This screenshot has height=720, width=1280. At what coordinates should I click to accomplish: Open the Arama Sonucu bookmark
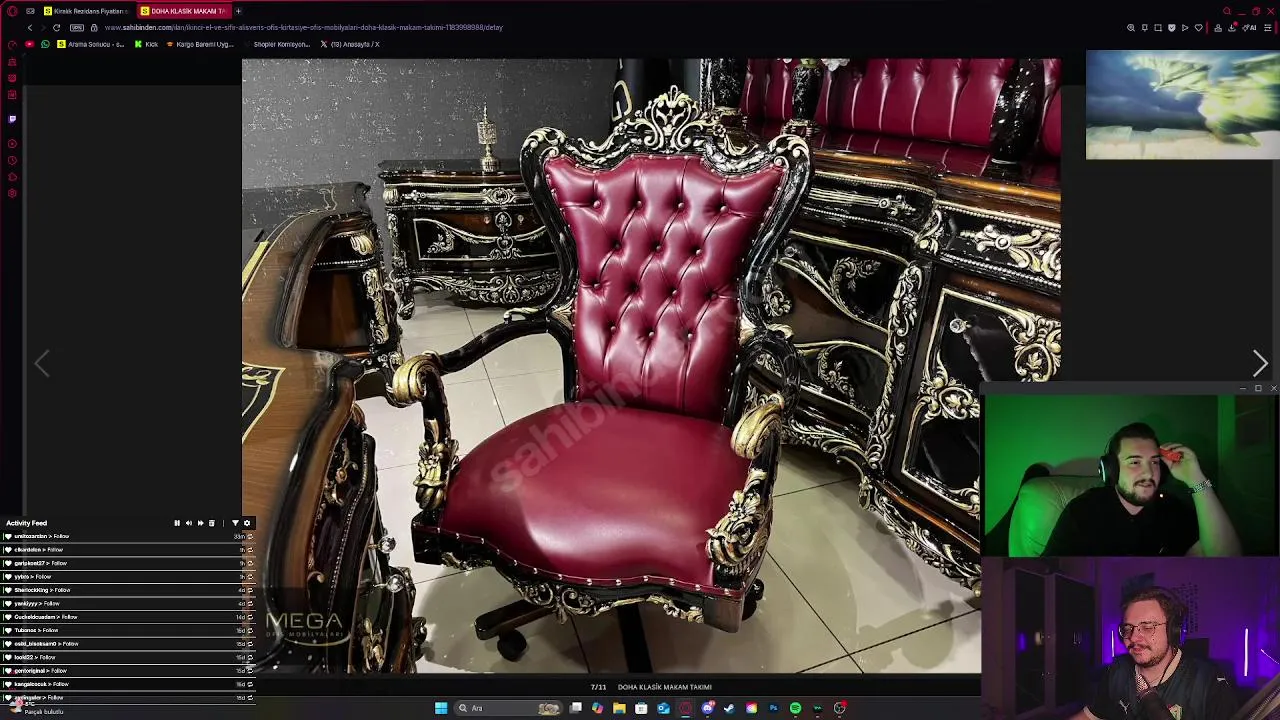(x=91, y=44)
